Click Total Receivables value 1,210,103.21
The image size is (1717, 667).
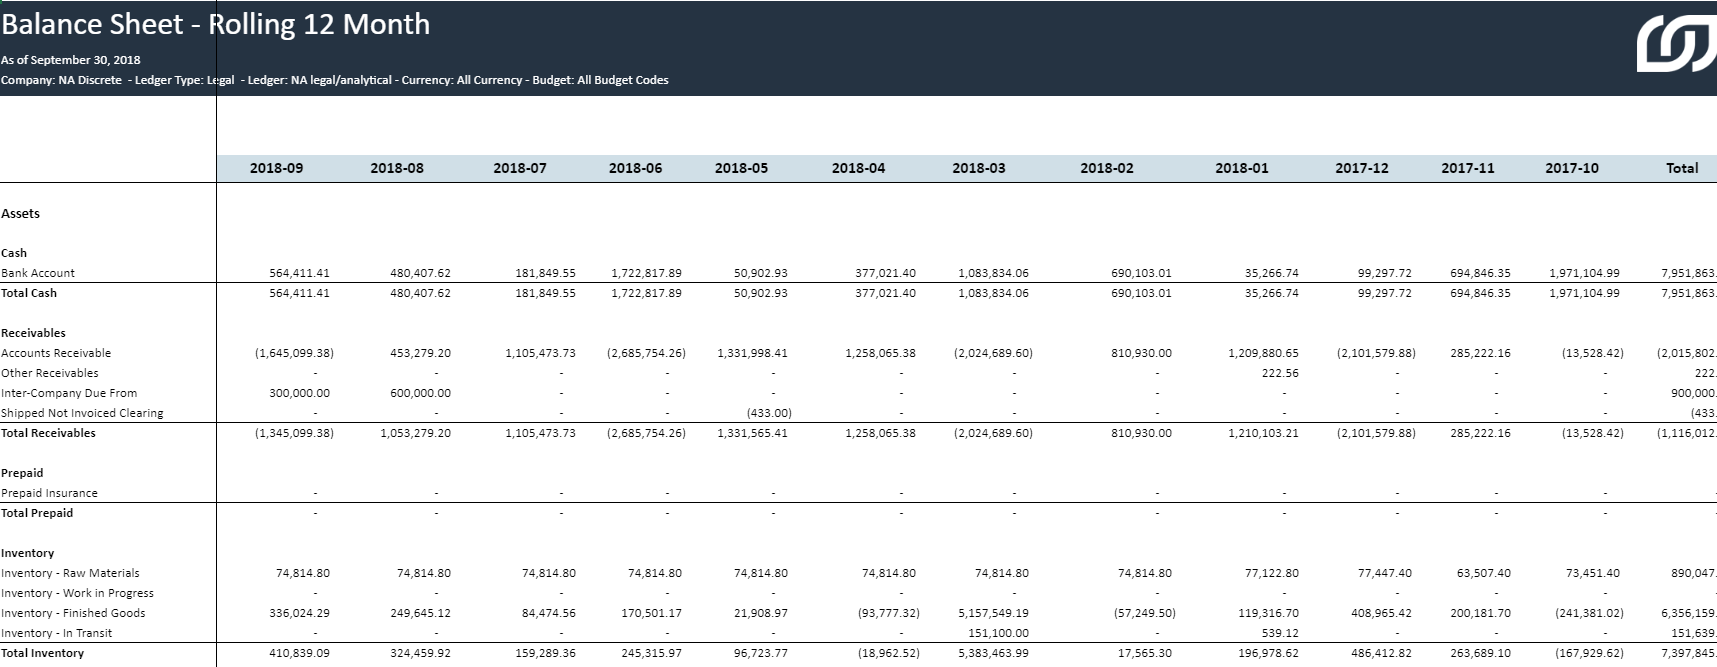pyautogui.click(x=1264, y=433)
